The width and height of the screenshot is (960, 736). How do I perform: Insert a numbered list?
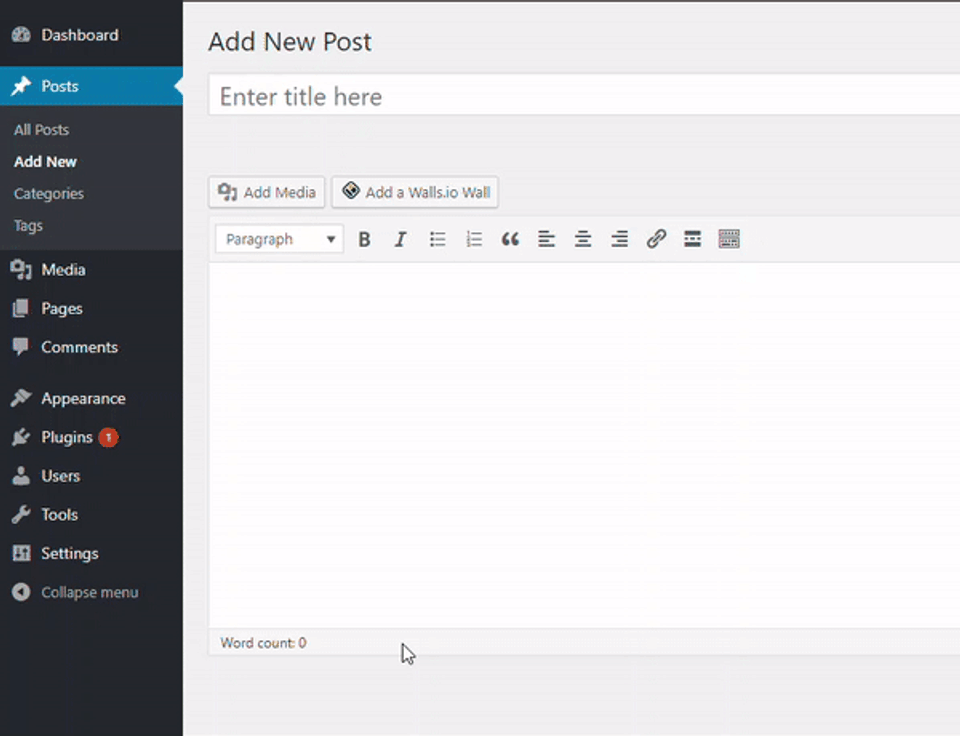click(x=474, y=239)
